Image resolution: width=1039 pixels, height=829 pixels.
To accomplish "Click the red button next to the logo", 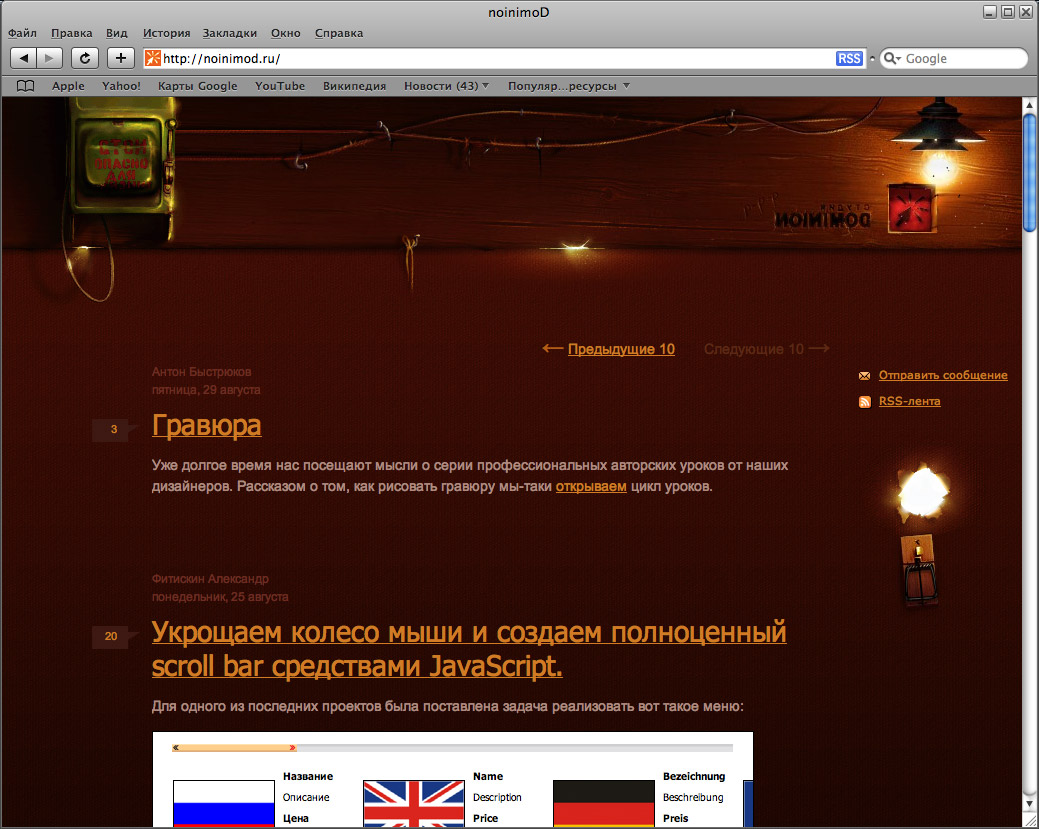I will (x=911, y=207).
